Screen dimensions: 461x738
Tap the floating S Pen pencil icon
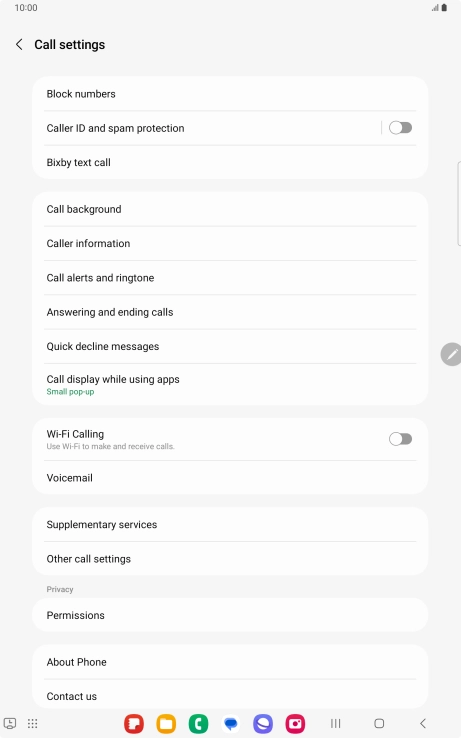click(451, 354)
